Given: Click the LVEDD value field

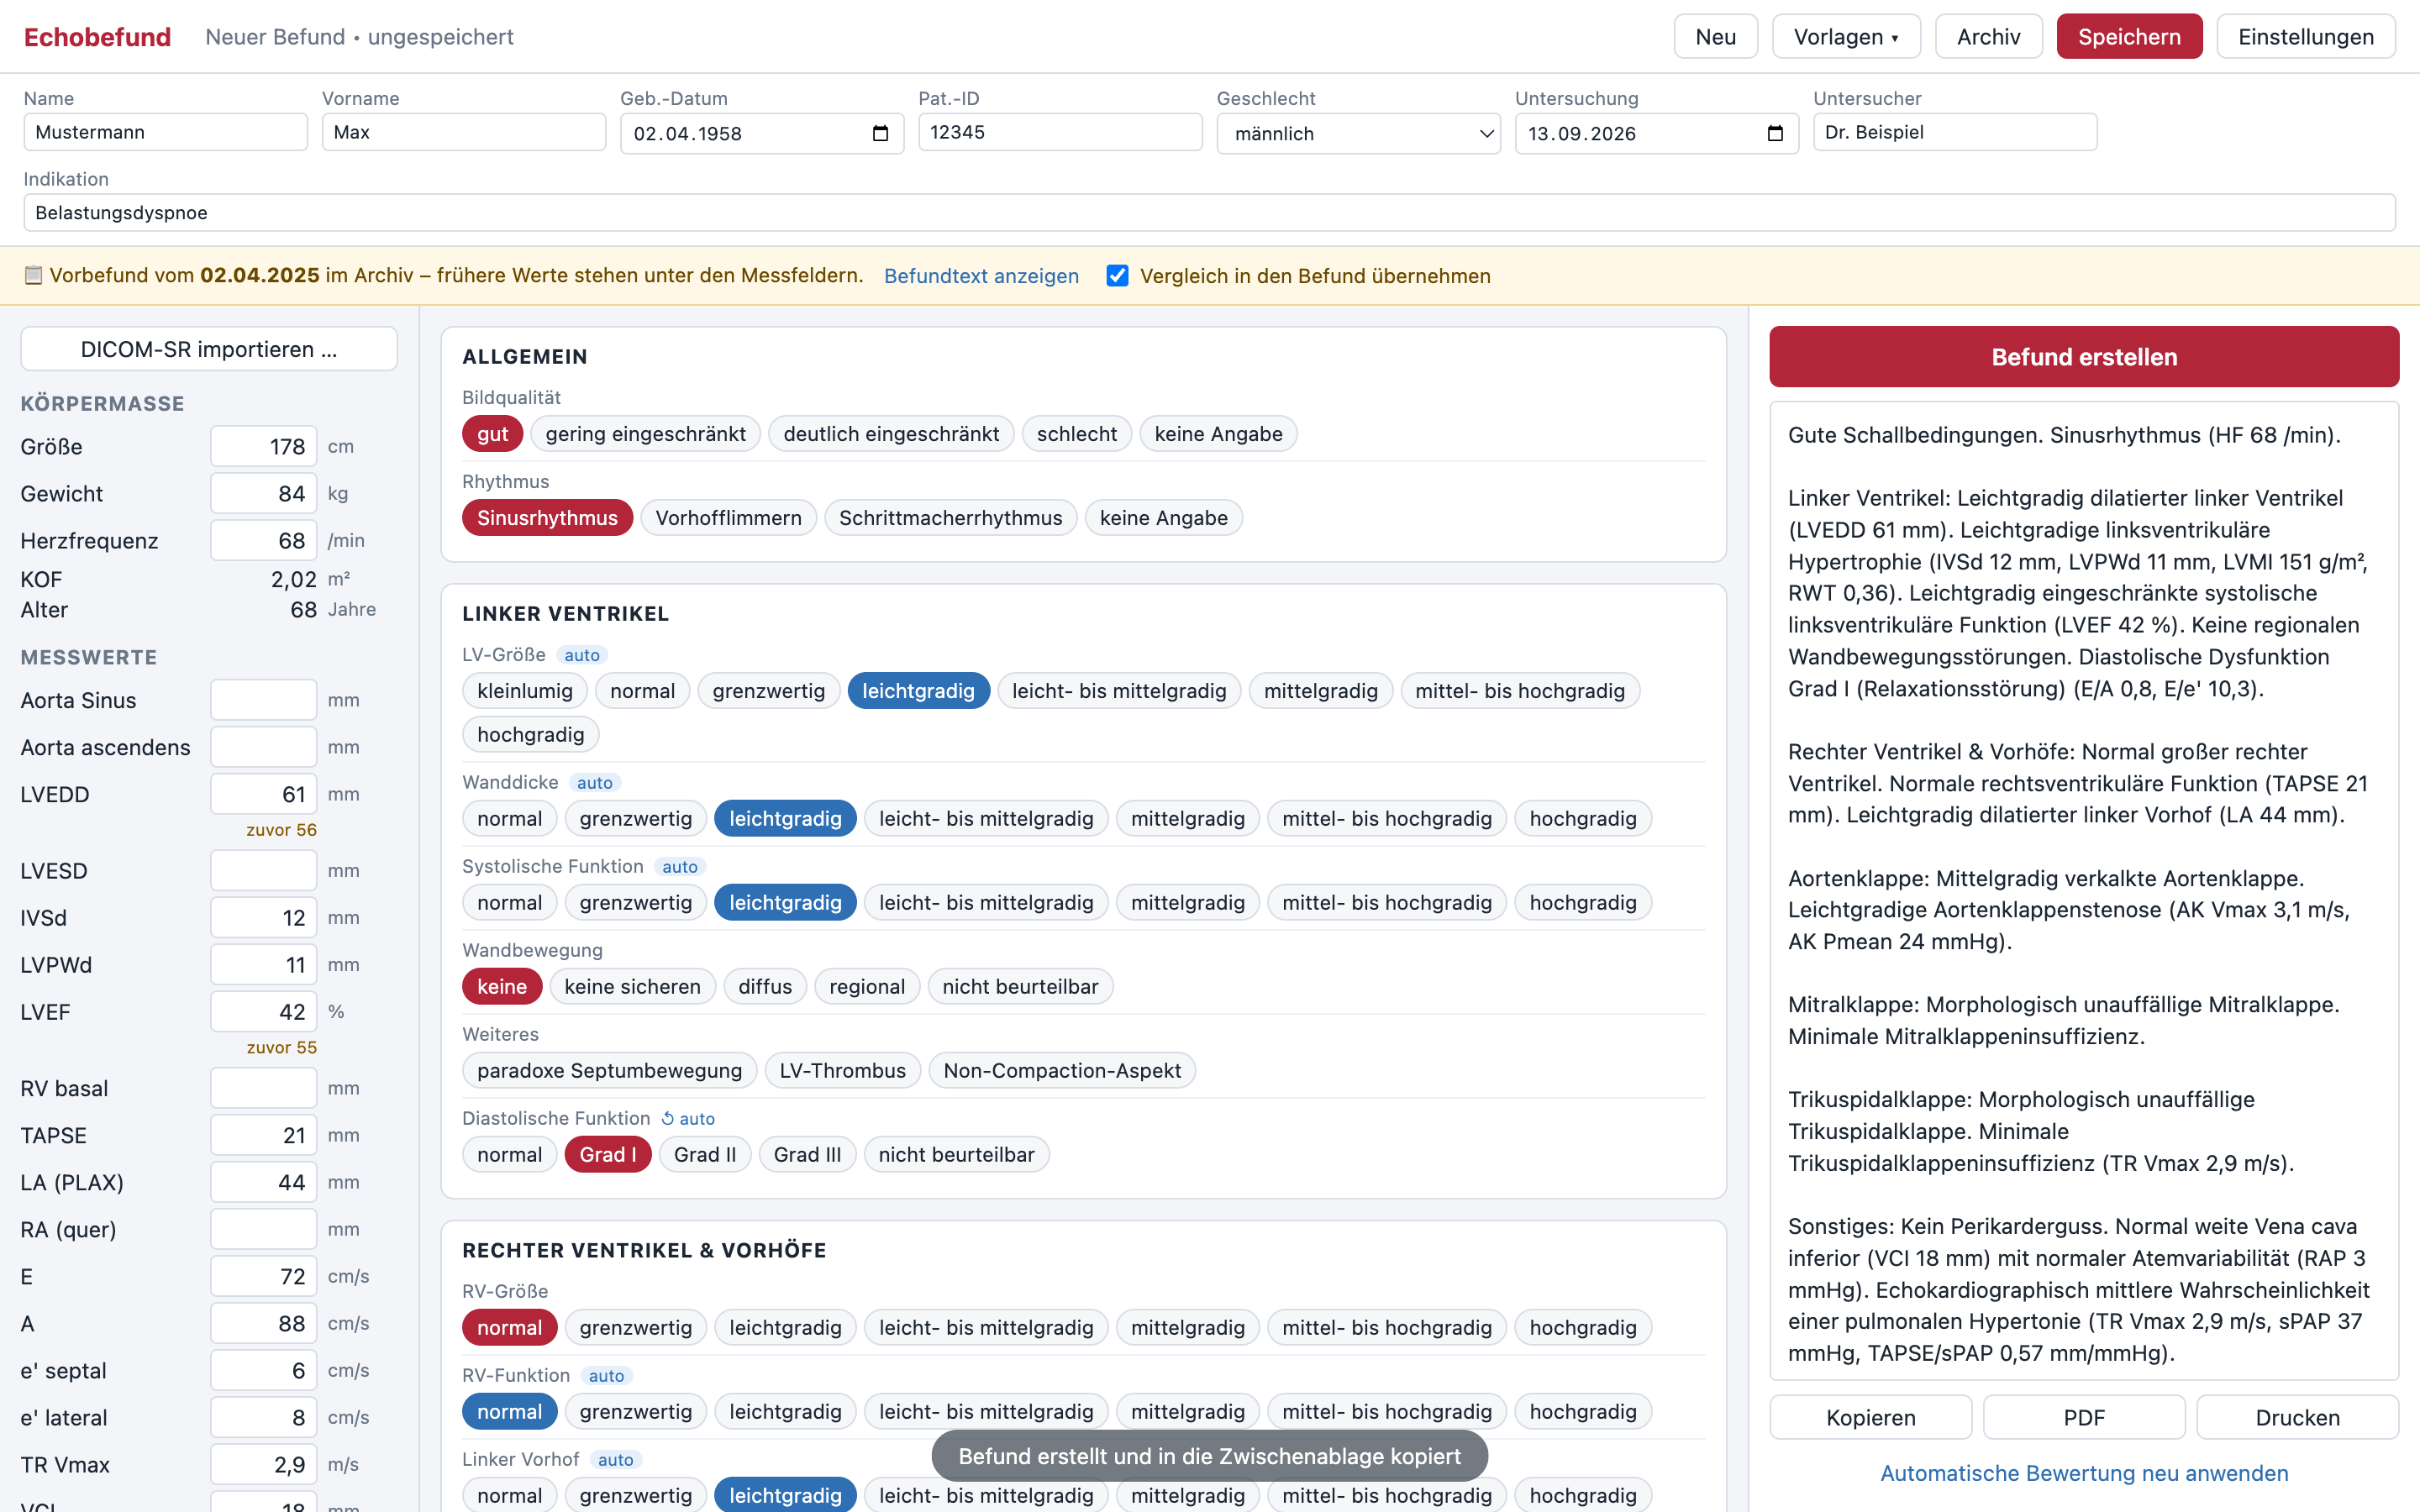Looking at the screenshot, I should tap(264, 794).
